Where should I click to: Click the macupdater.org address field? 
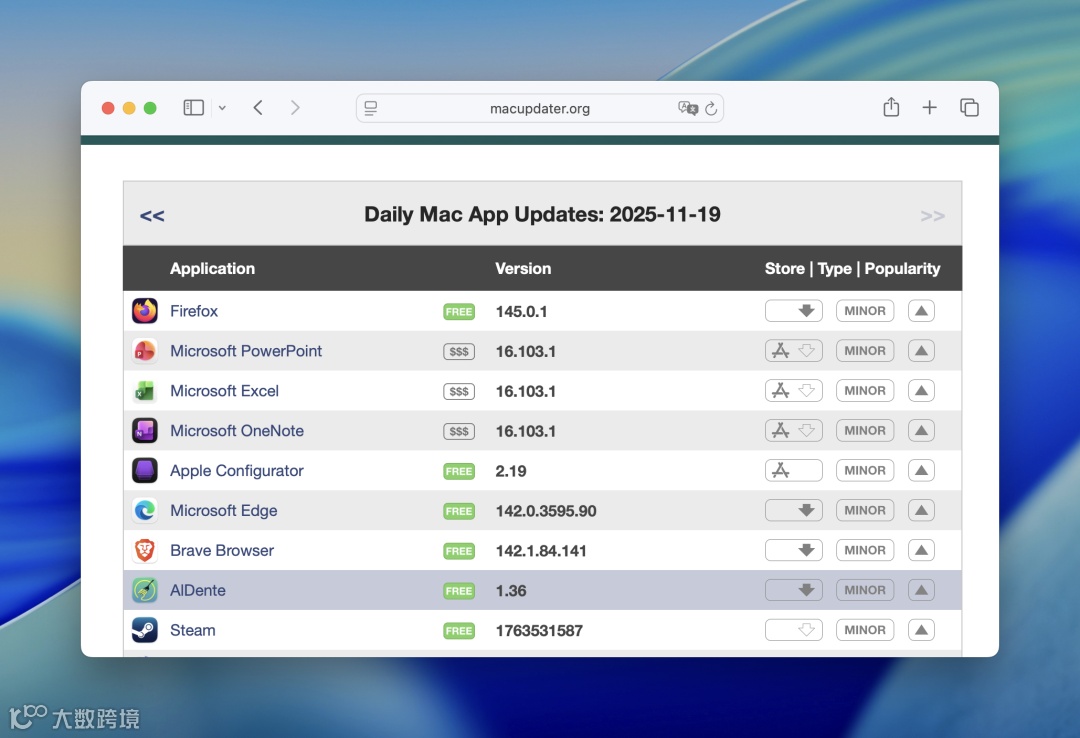[539, 108]
